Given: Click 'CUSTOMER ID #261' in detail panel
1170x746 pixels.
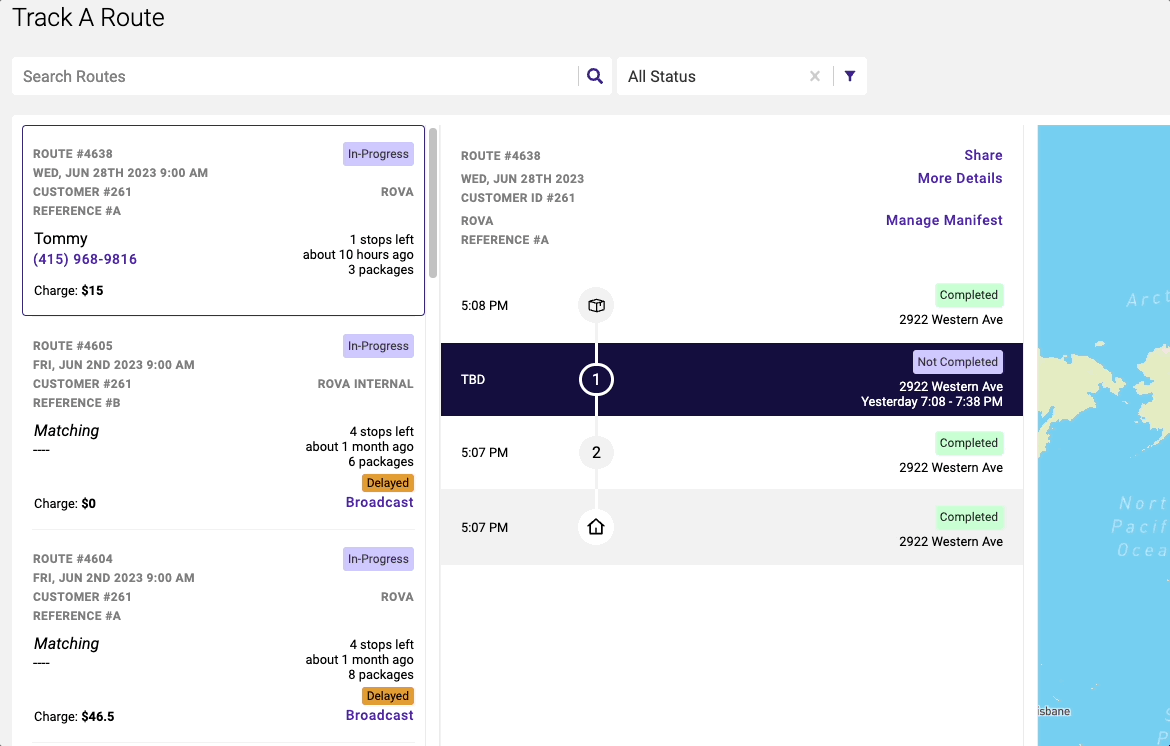Looking at the screenshot, I should click(x=518, y=198).
